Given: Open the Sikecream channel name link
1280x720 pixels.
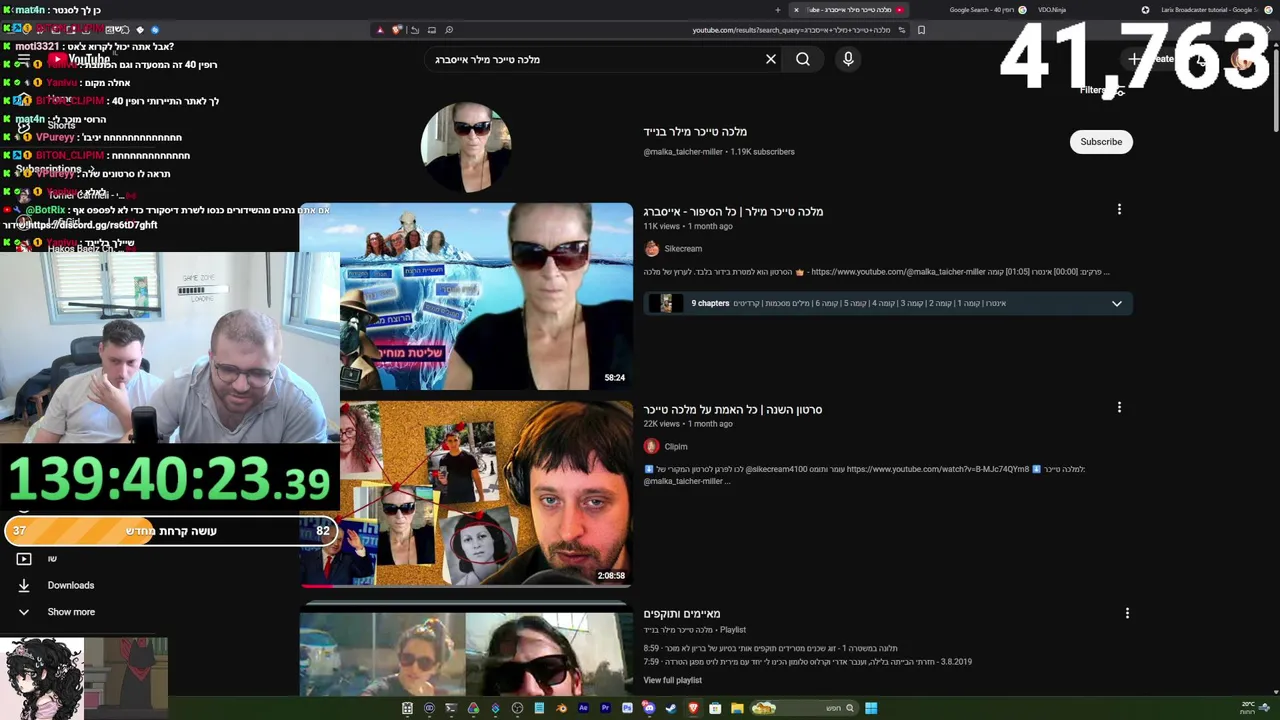Looking at the screenshot, I should click(683, 249).
